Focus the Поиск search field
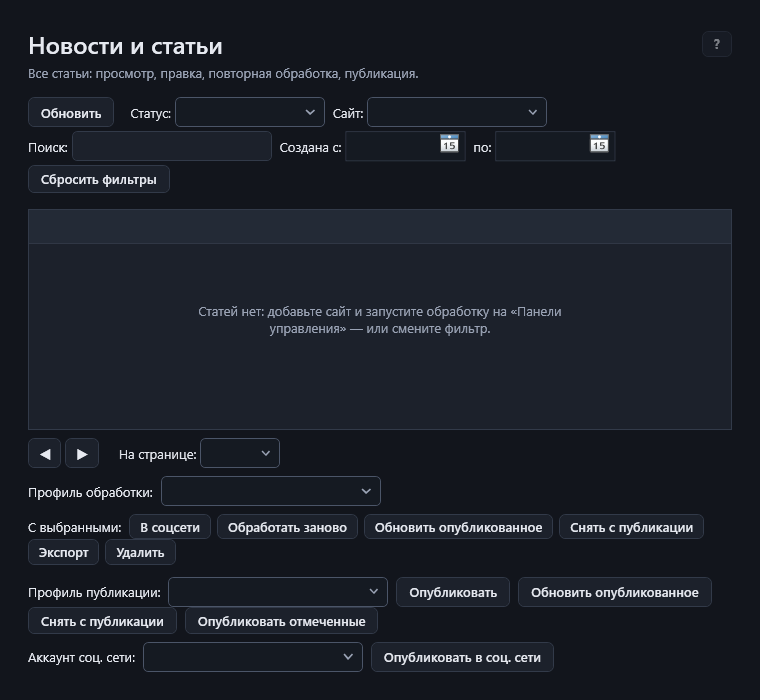The height and width of the screenshot is (700, 760). (172, 146)
